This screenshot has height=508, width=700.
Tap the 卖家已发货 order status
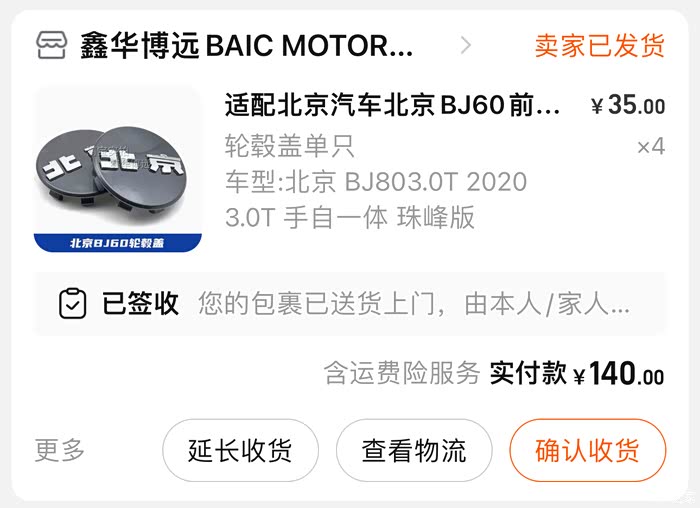pos(600,46)
